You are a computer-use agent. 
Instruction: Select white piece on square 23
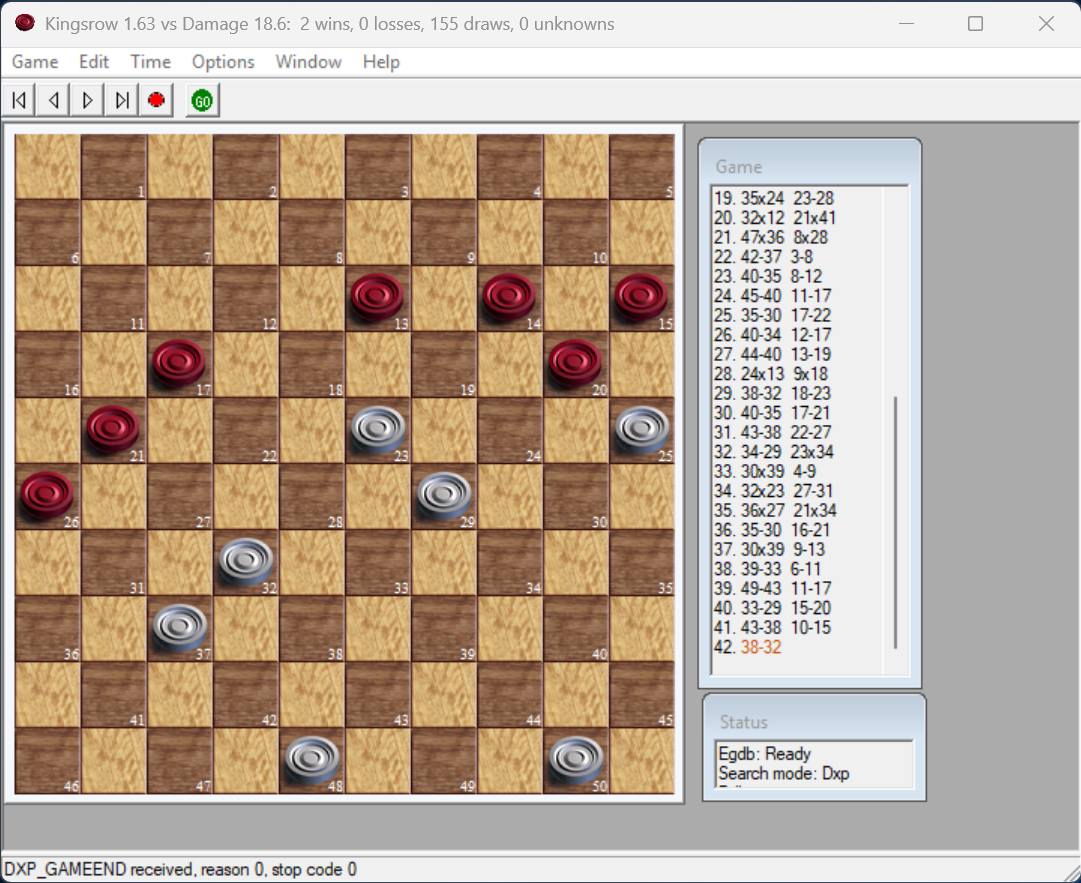point(378,429)
